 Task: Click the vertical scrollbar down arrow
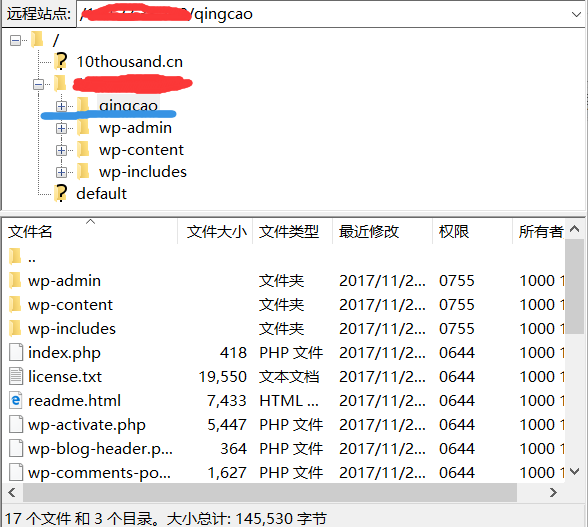point(574,471)
